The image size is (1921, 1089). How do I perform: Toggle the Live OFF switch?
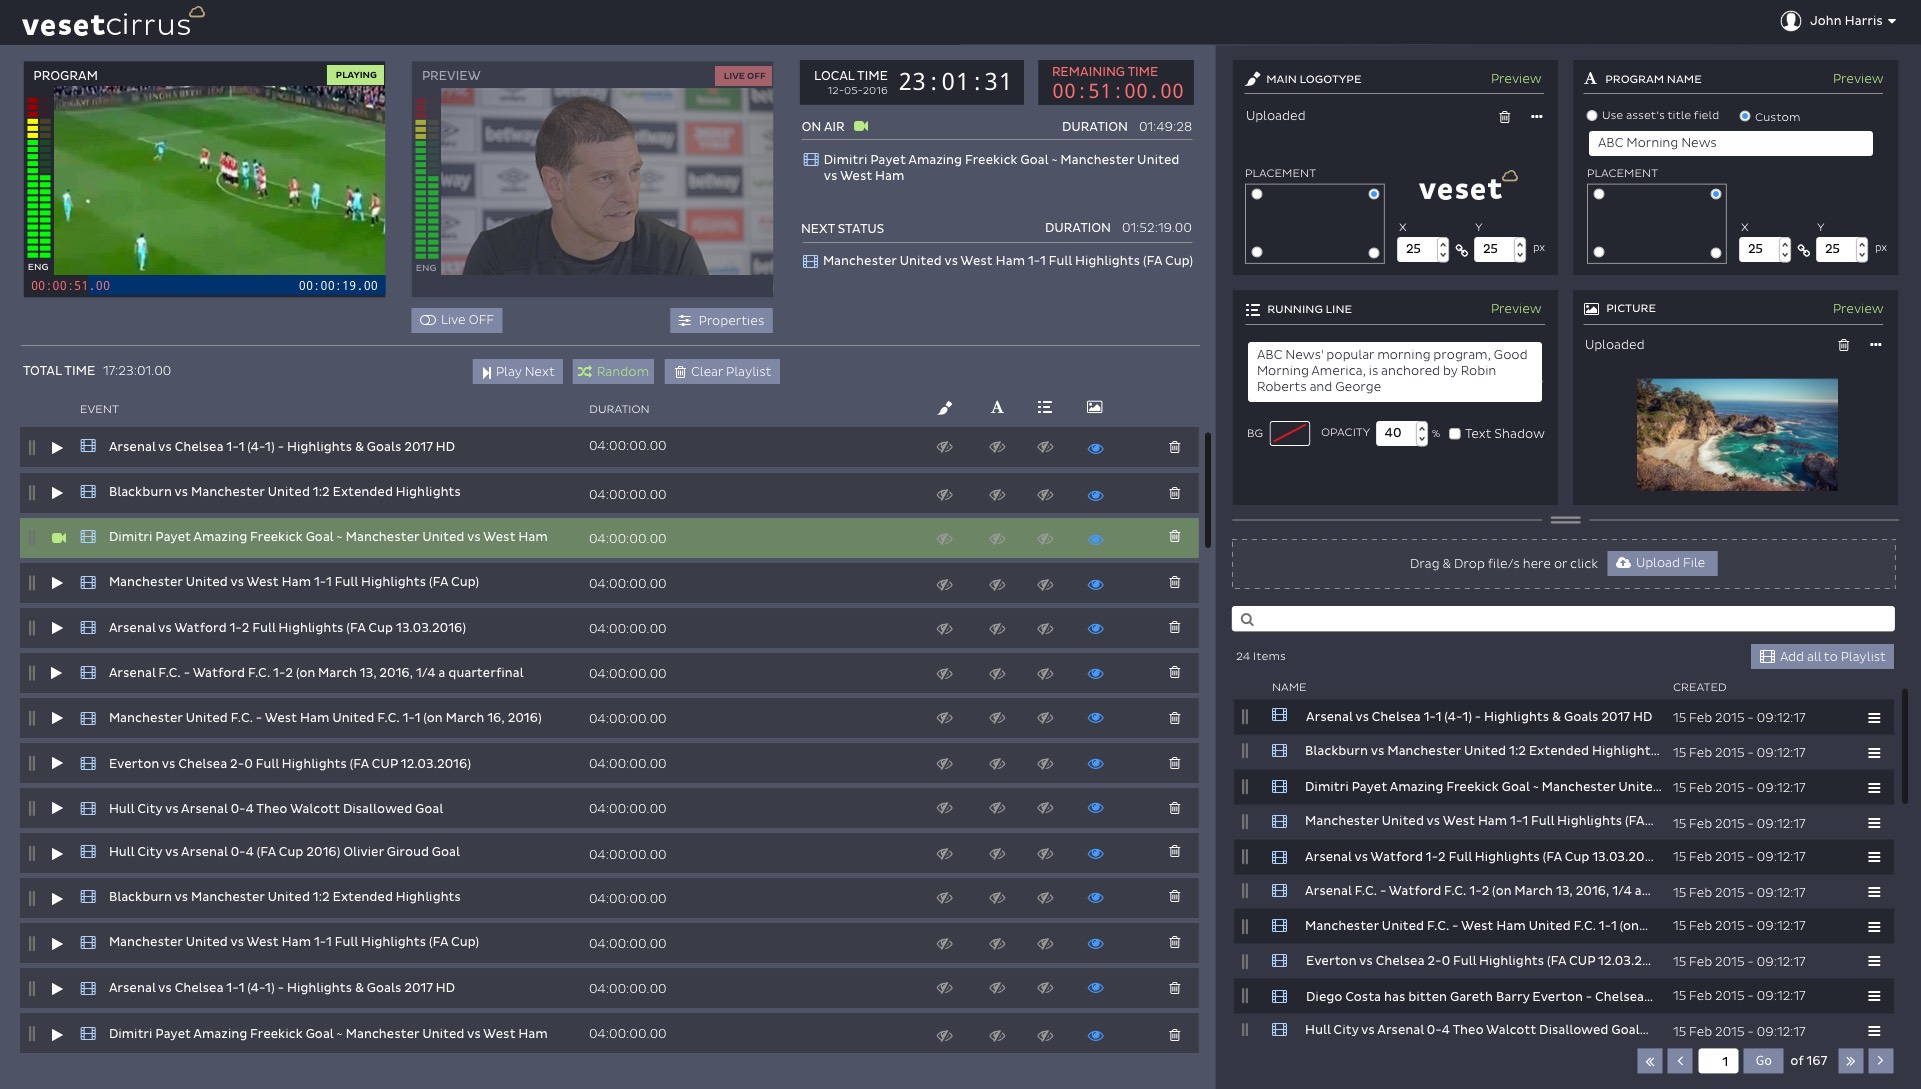pyautogui.click(x=457, y=320)
